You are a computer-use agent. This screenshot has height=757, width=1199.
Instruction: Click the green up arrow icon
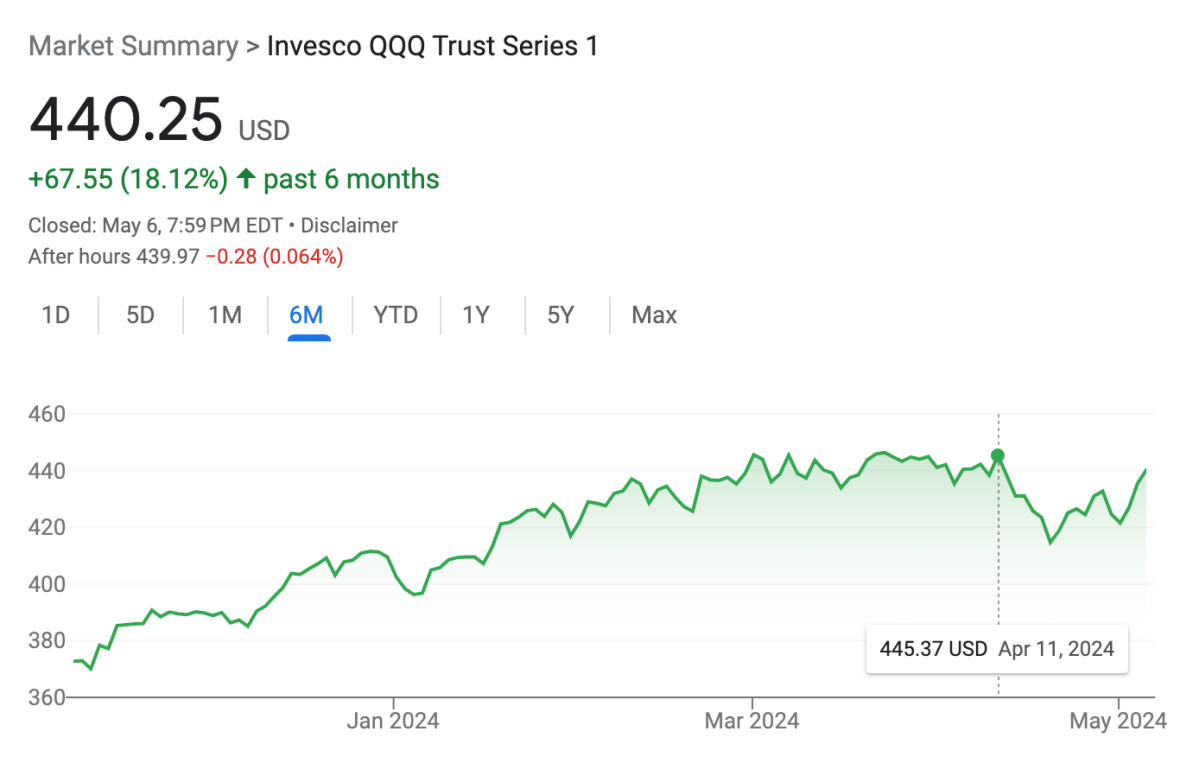[246, 180]
